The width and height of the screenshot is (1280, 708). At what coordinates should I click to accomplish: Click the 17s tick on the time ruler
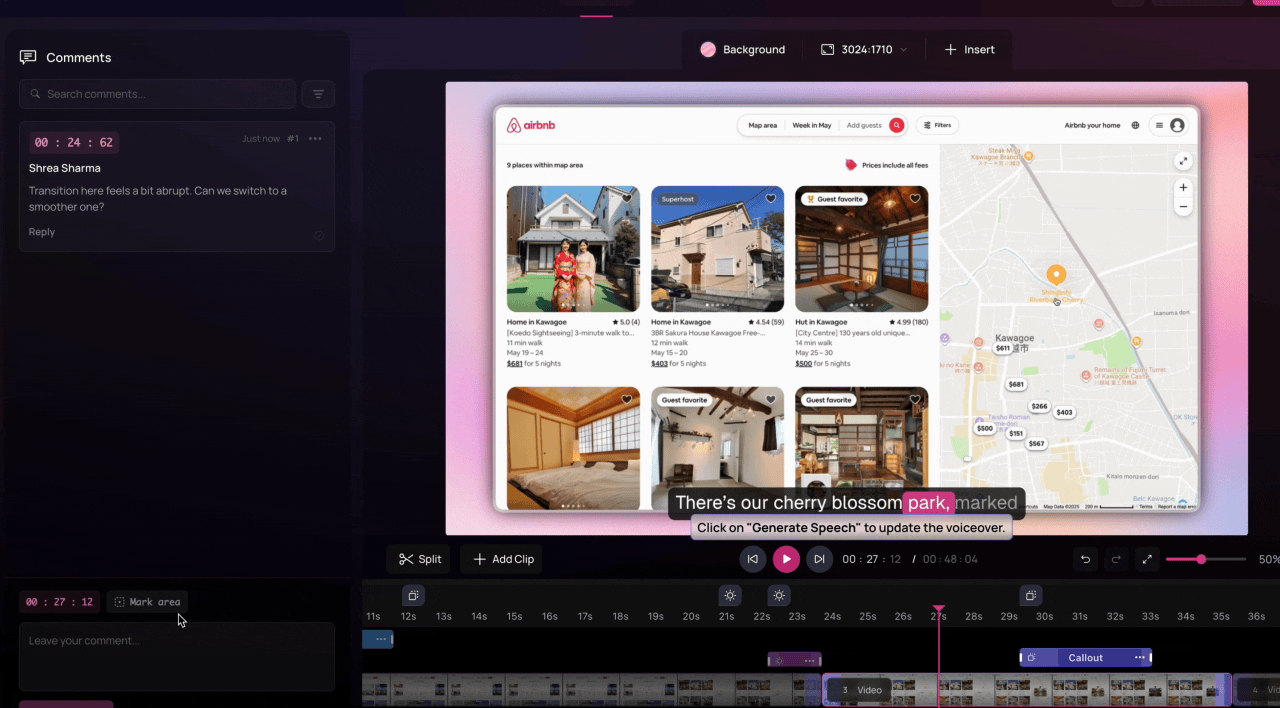(x=585, y=616)
